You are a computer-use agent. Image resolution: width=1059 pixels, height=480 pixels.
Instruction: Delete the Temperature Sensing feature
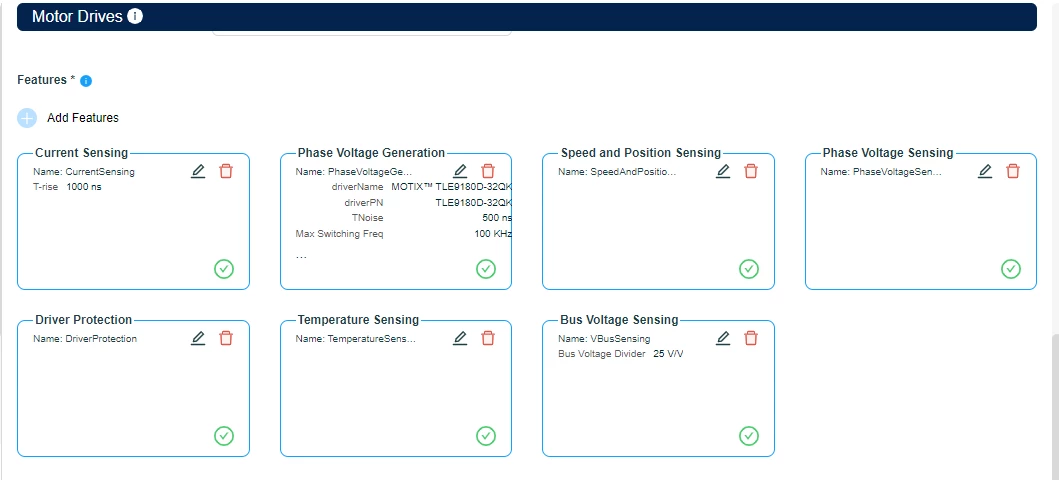[488, 338]
